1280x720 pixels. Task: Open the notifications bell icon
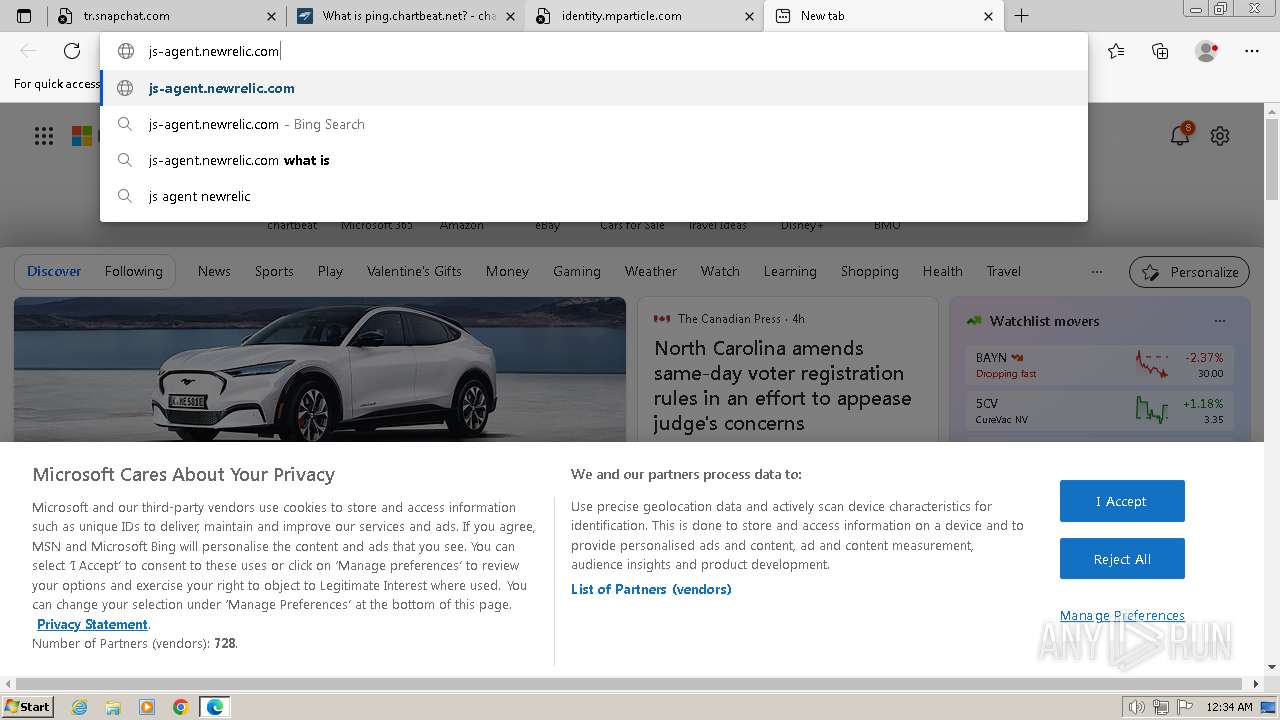click(x=1180, y=136)
